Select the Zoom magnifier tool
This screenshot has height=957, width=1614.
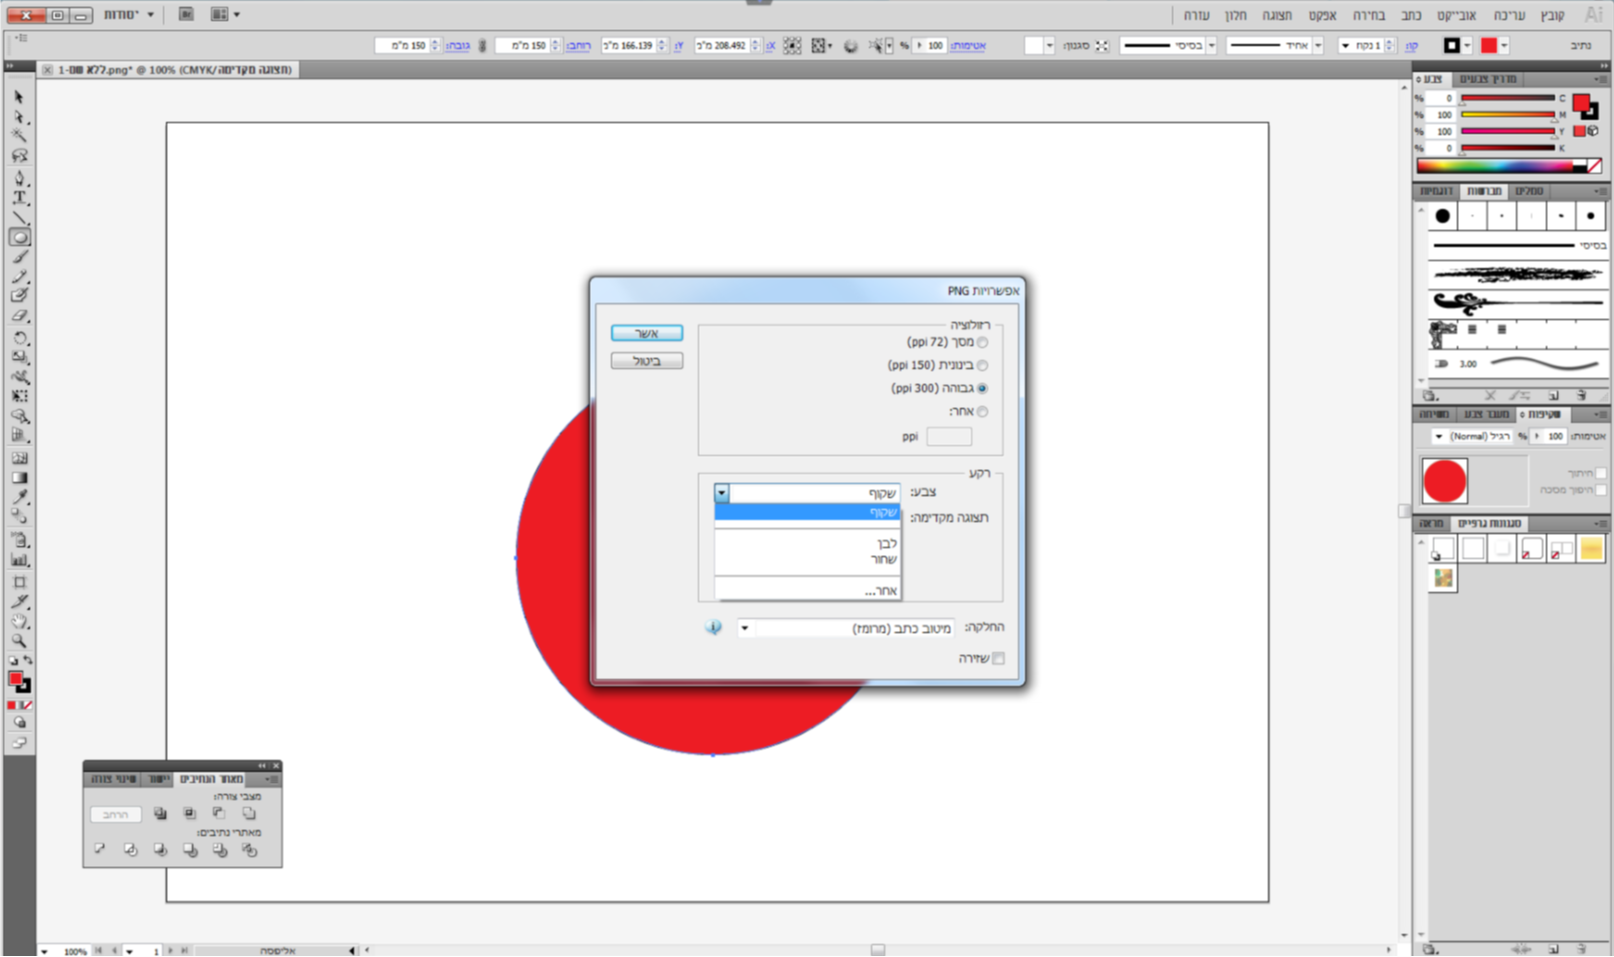click(x=19, y=641)
